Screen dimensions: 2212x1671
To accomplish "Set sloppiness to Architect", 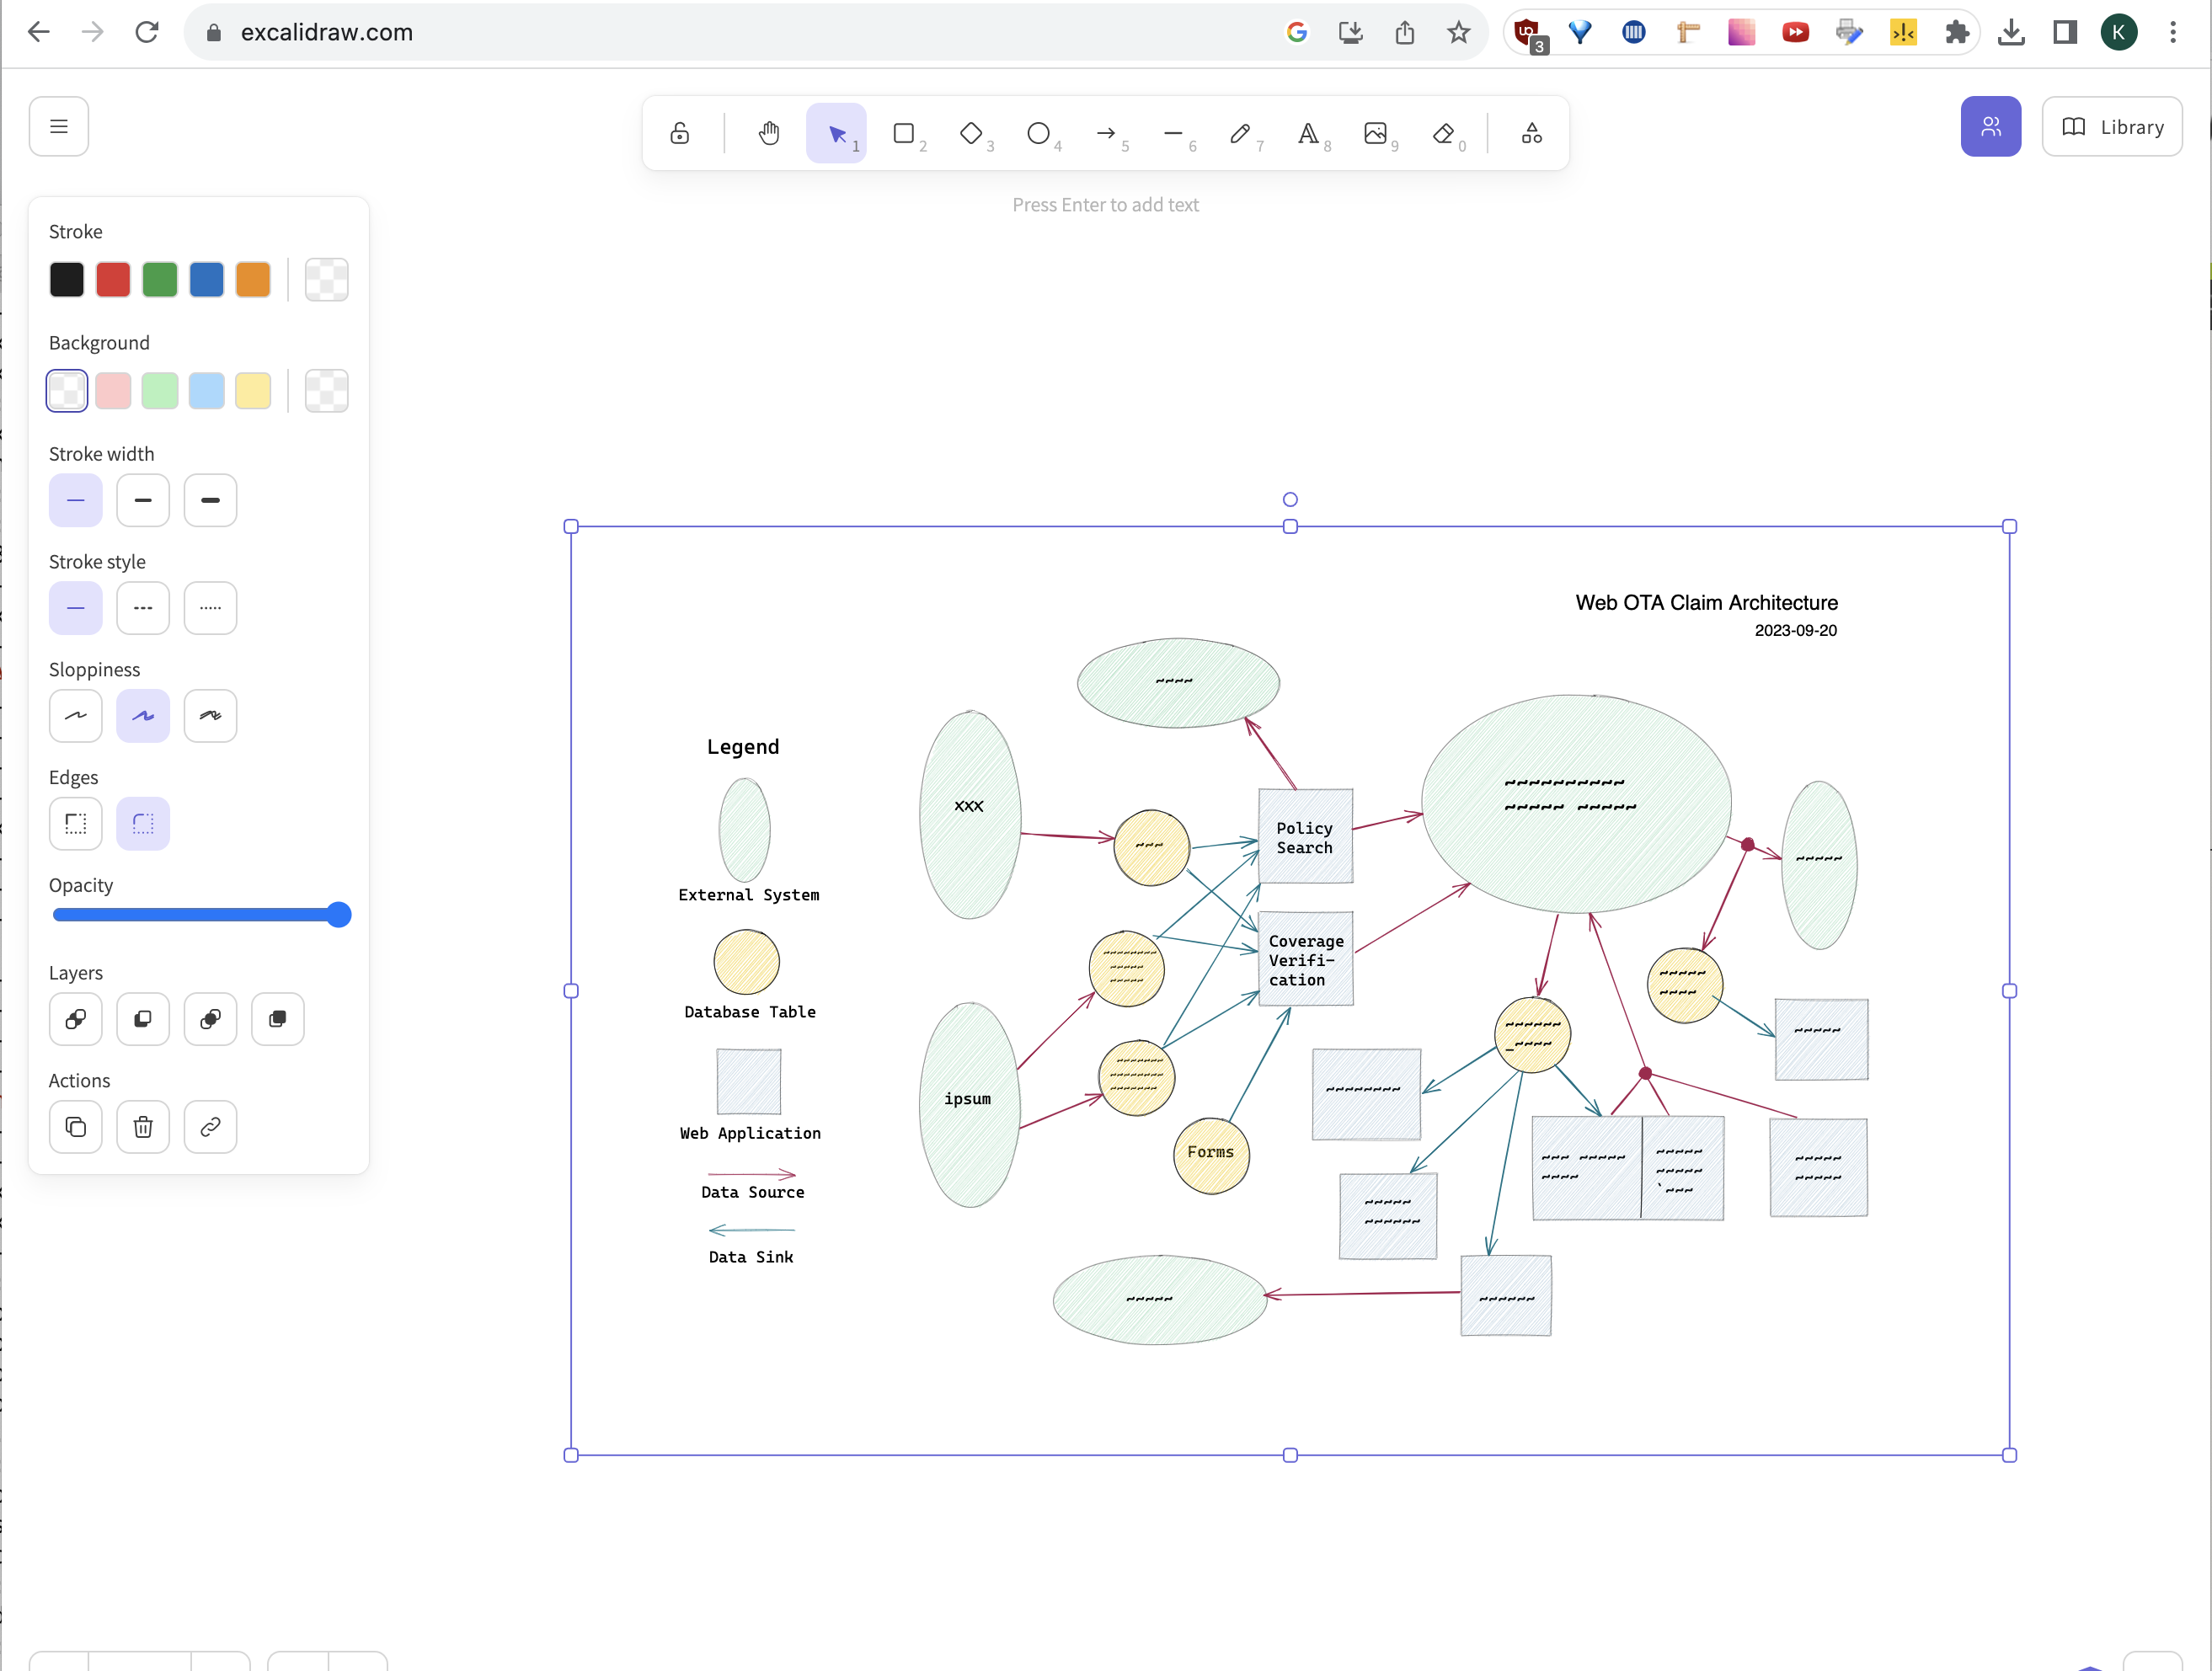I will tap(76, 716).
